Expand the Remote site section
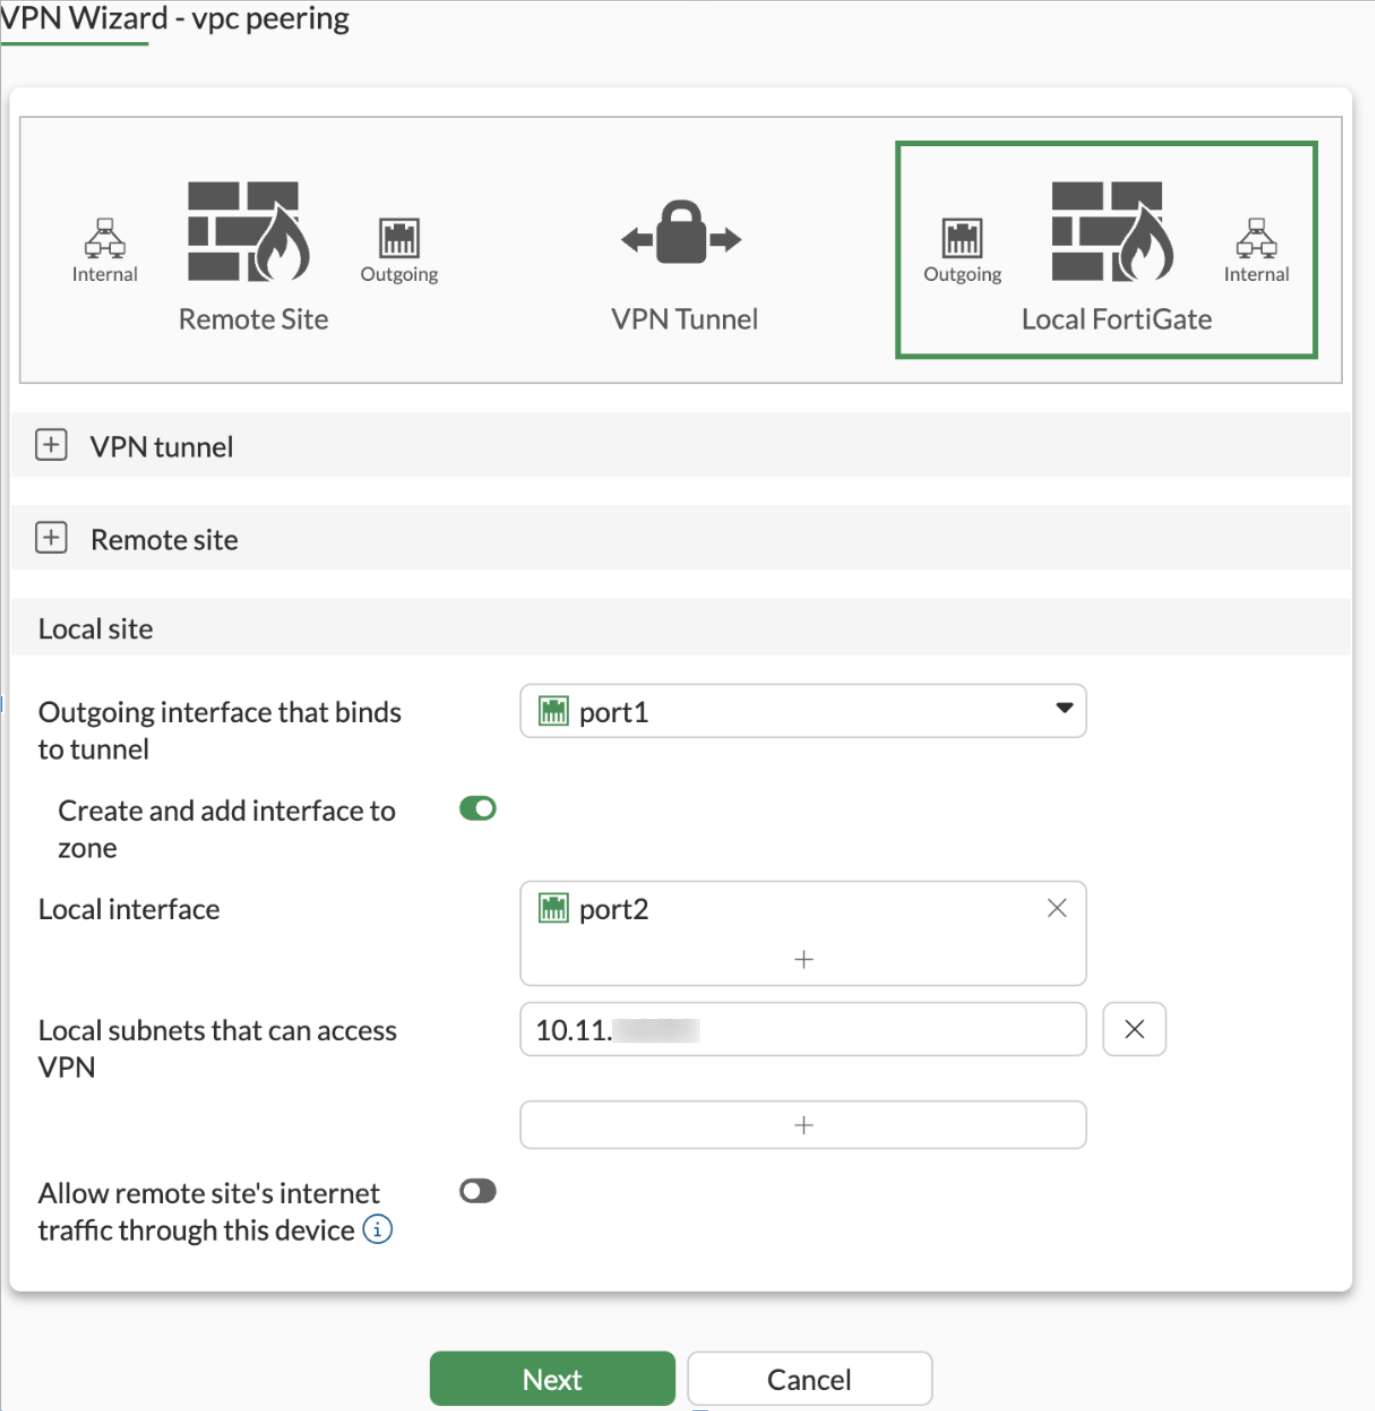Viewport: 1375px width, 1411px height. [51, 537]
